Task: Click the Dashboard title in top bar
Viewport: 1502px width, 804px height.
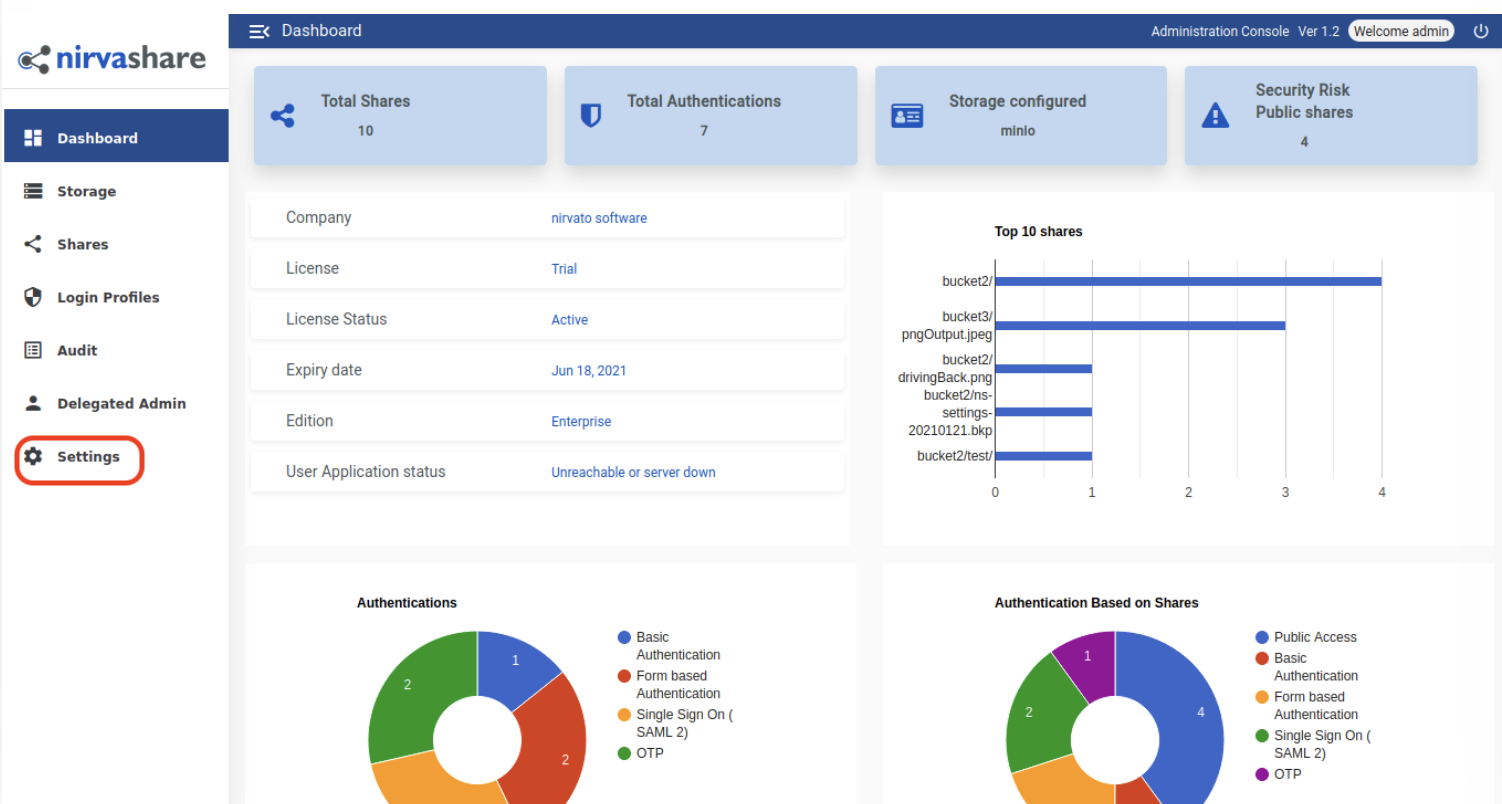Action: [x=322, y=31]
